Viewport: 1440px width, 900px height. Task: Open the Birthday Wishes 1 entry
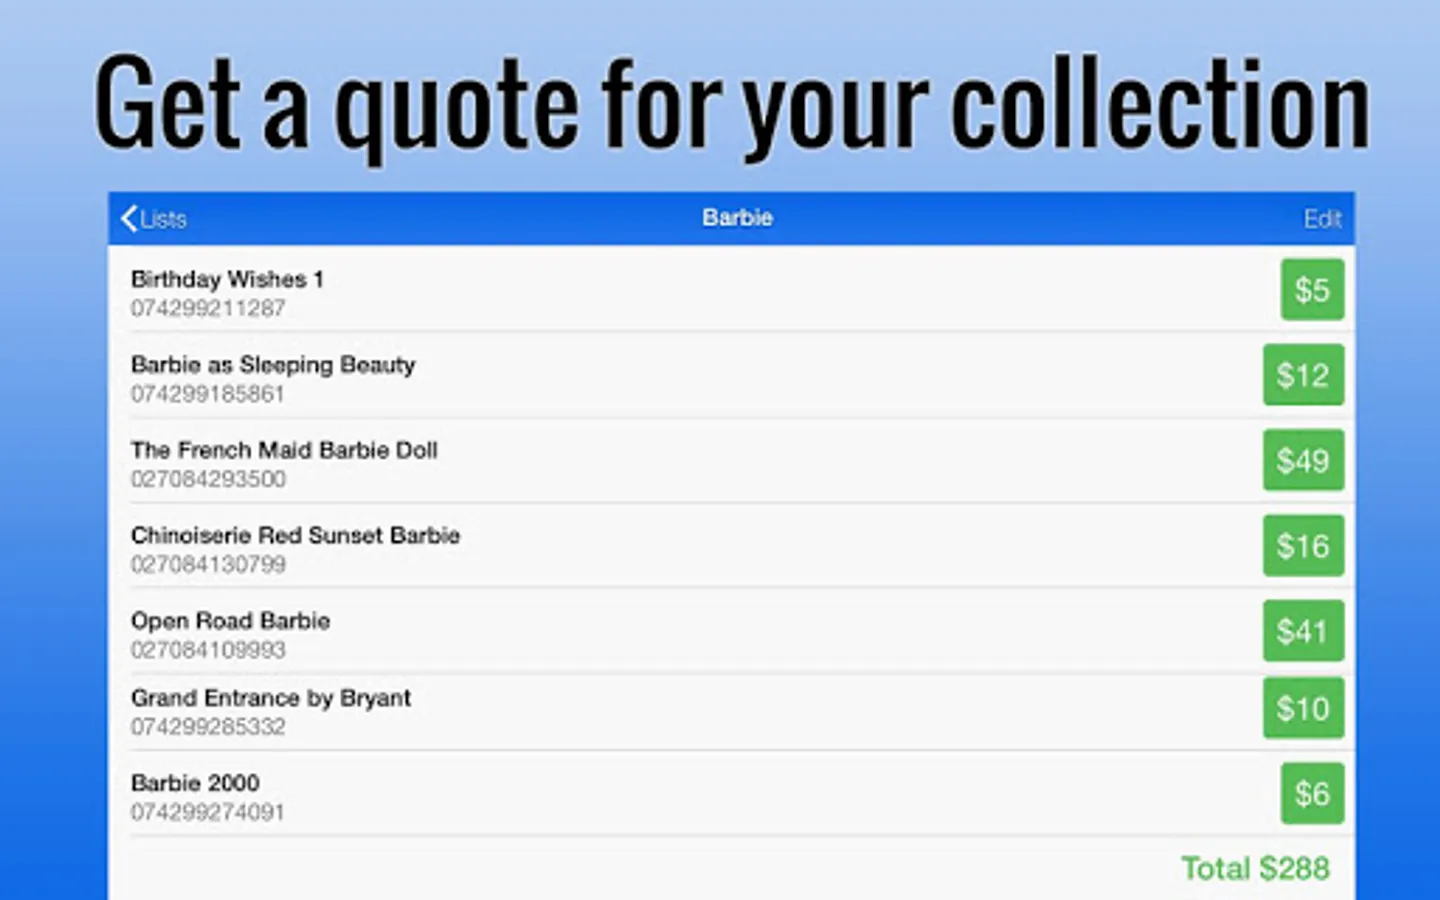coord(227,279)
